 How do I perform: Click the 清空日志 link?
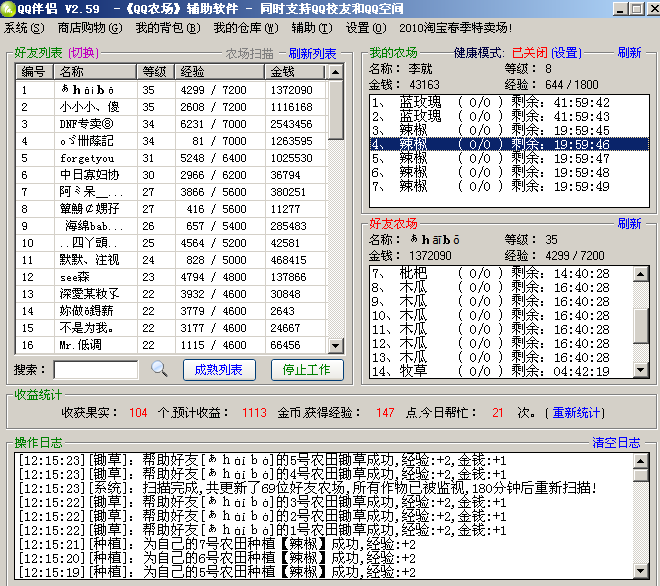click(x=616, y=442)
